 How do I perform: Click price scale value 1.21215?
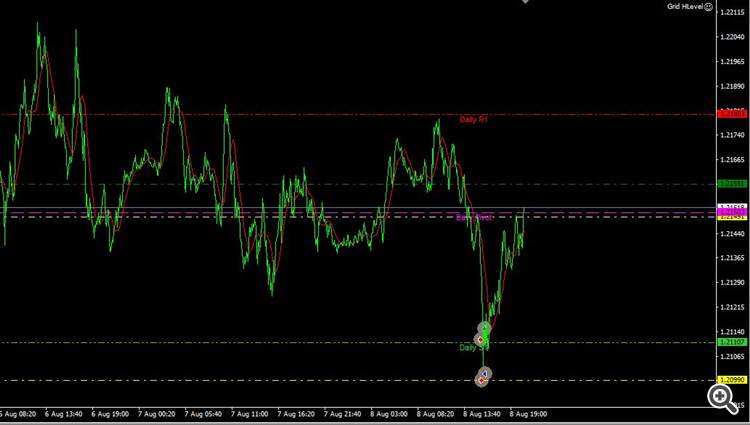click(732, 307)
